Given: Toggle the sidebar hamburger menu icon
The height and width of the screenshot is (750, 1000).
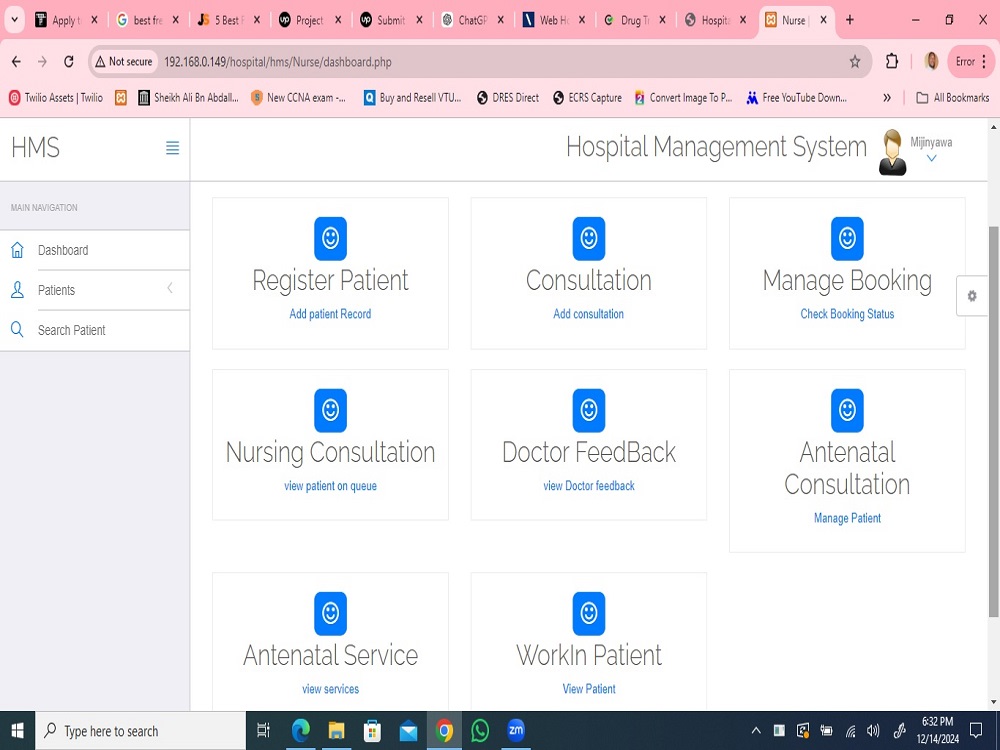Looking at the screenshot, I should coord(172,148).
